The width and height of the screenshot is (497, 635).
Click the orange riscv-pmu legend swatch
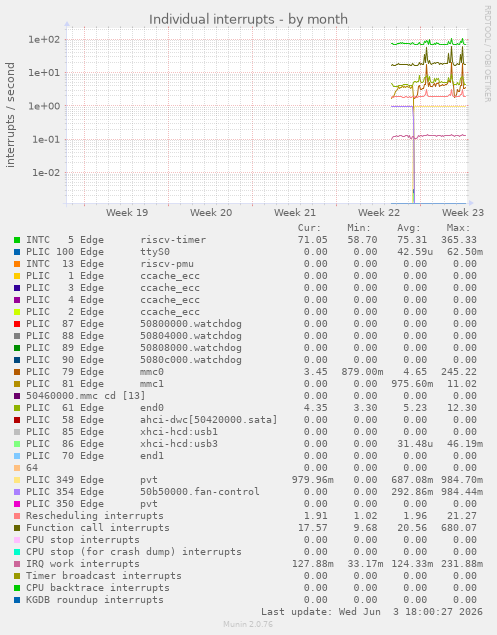pos(17,264)
